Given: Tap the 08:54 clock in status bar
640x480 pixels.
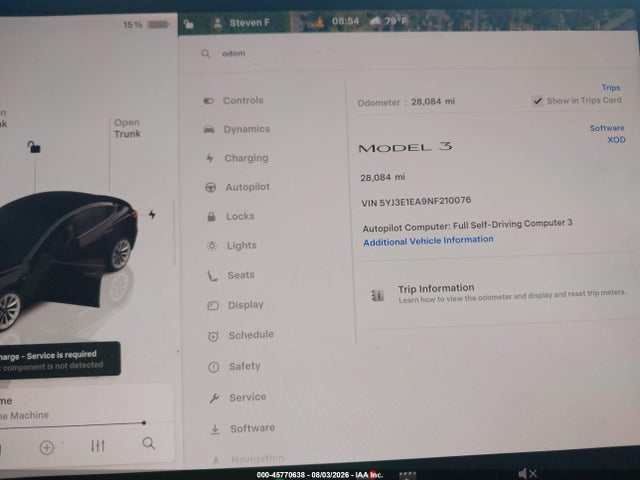Looking at the screenshot, I should [x=345, y=21].
